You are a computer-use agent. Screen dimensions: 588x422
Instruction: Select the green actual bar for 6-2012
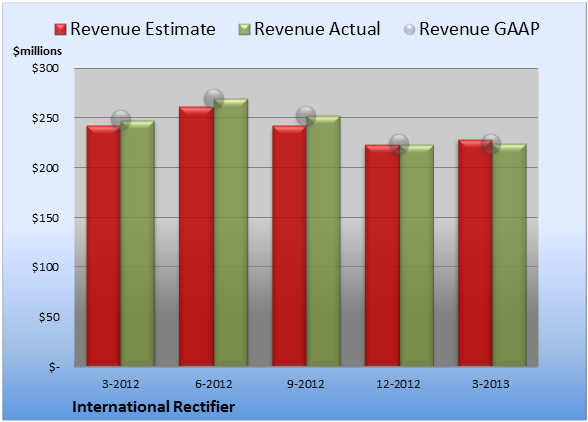click(x=231, y=233)
